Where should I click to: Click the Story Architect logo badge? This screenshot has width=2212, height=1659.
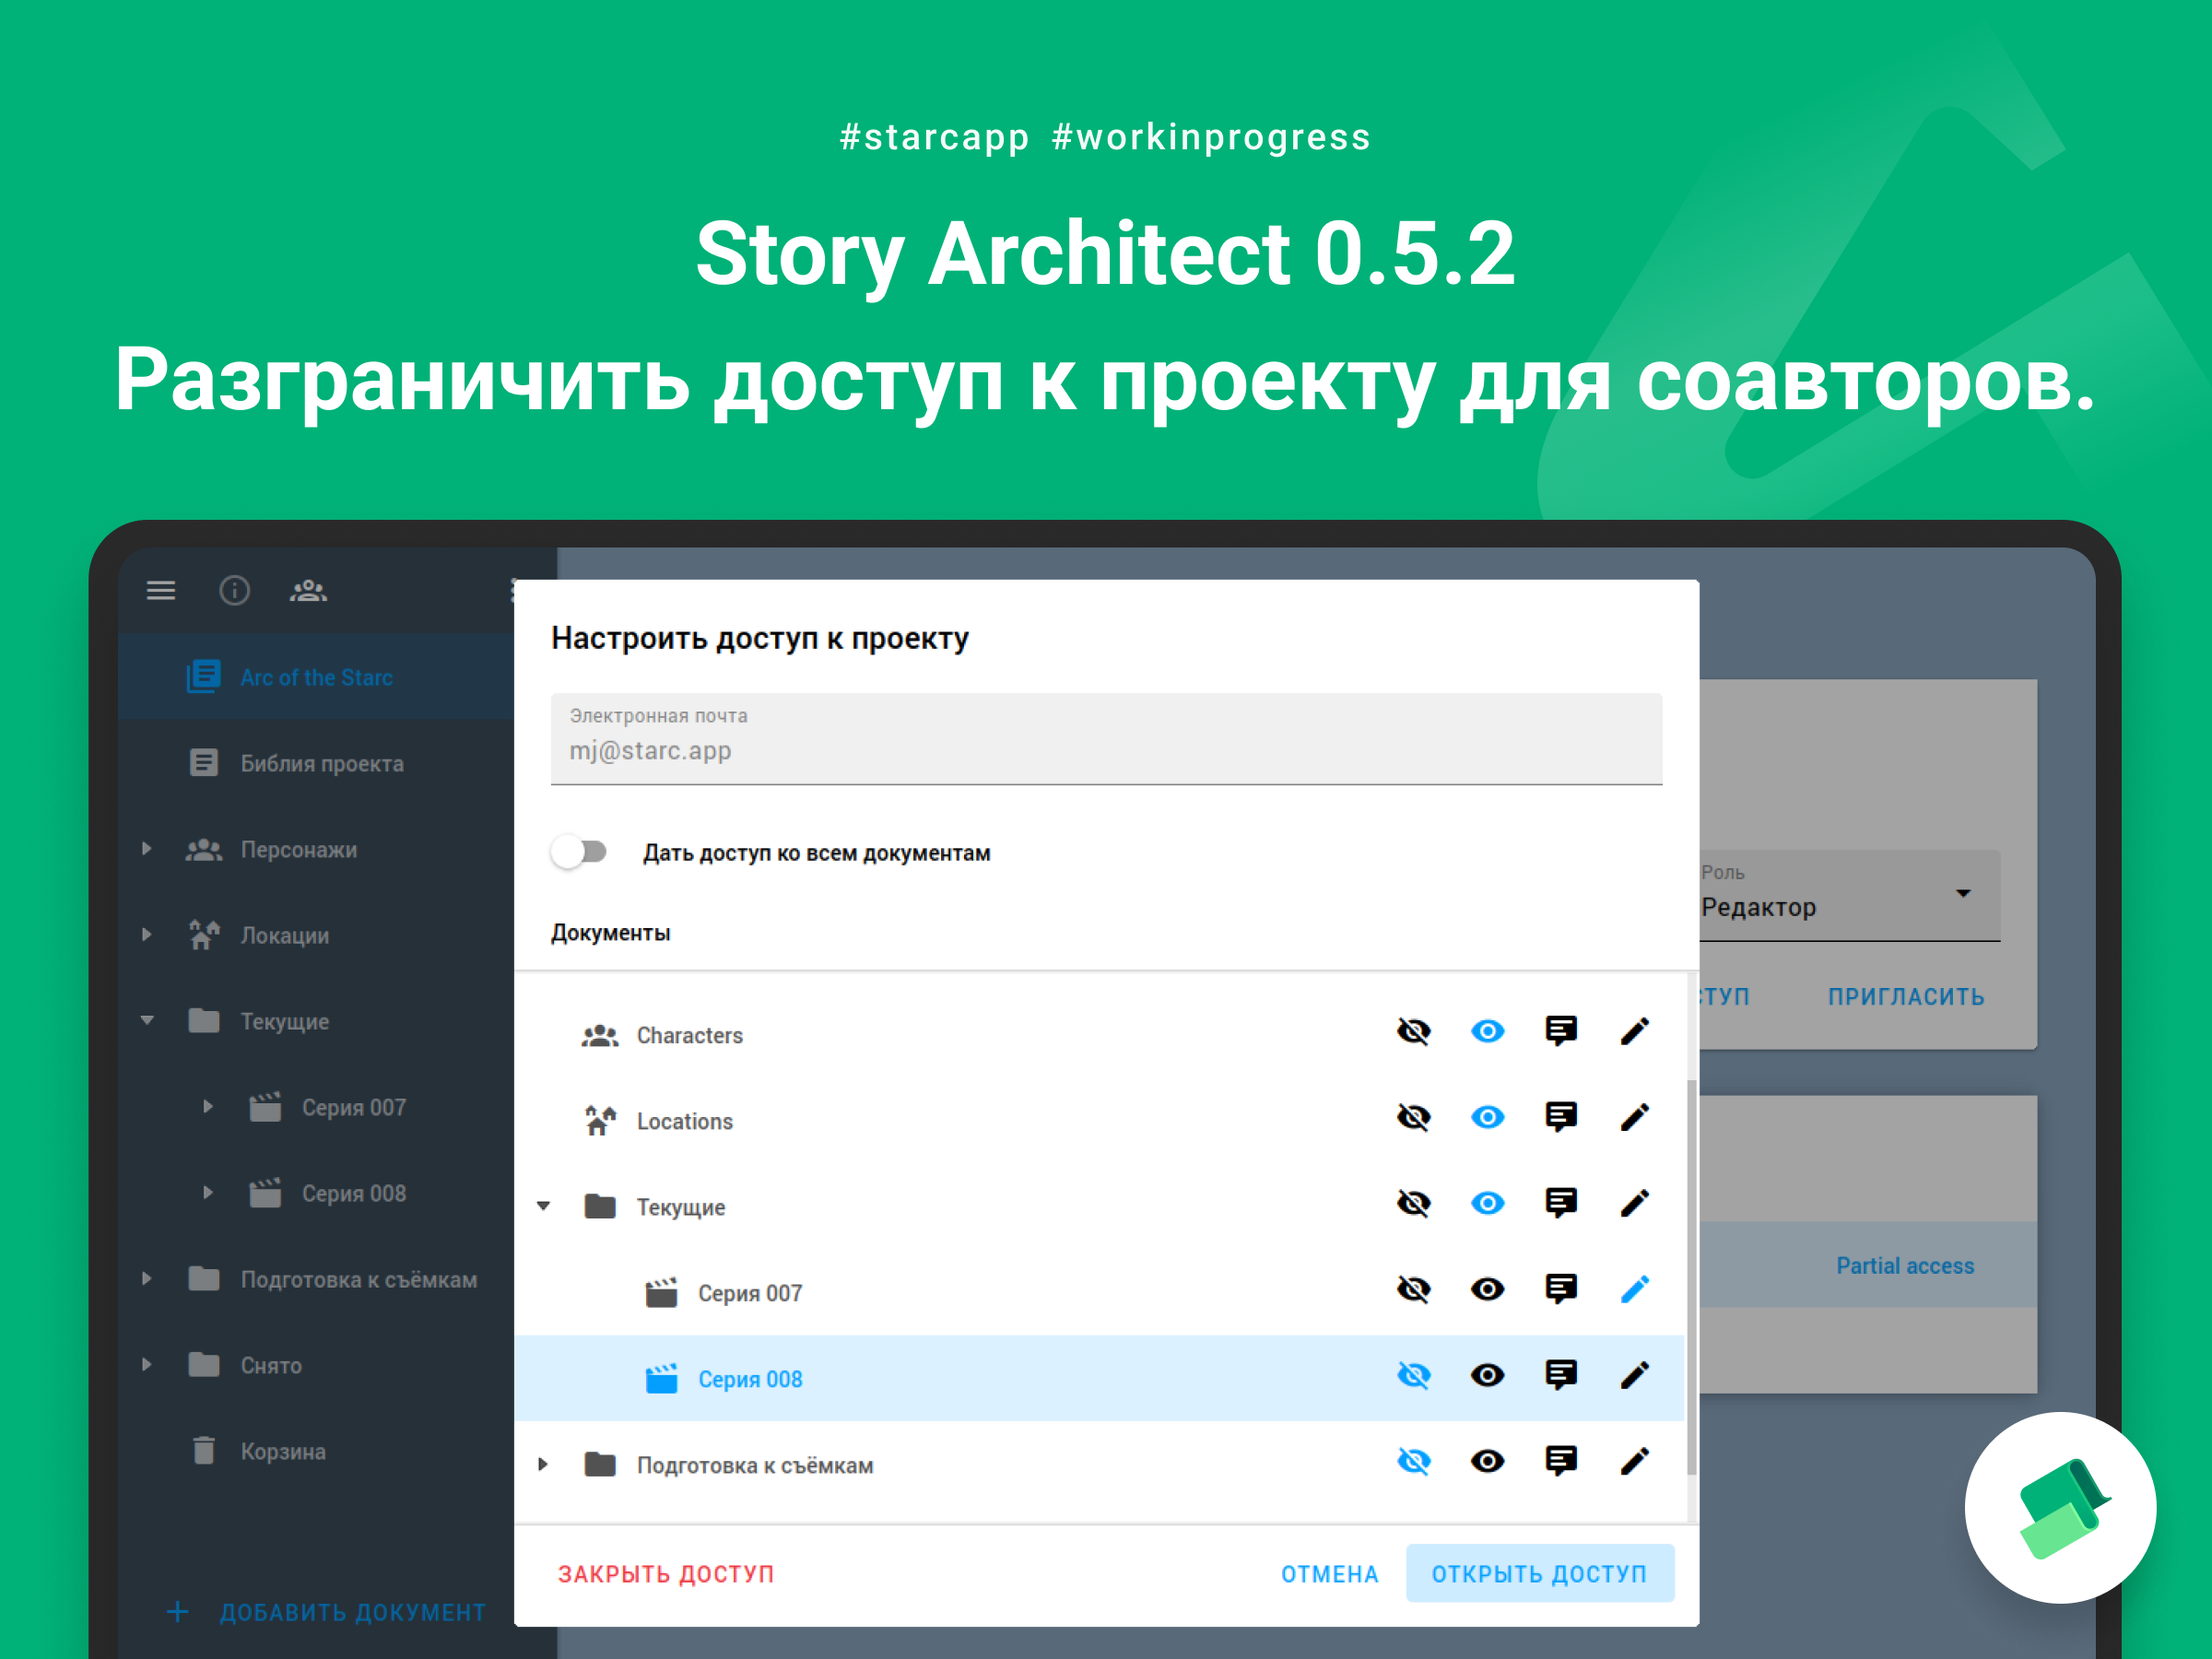click(x=2060, y=1507)
